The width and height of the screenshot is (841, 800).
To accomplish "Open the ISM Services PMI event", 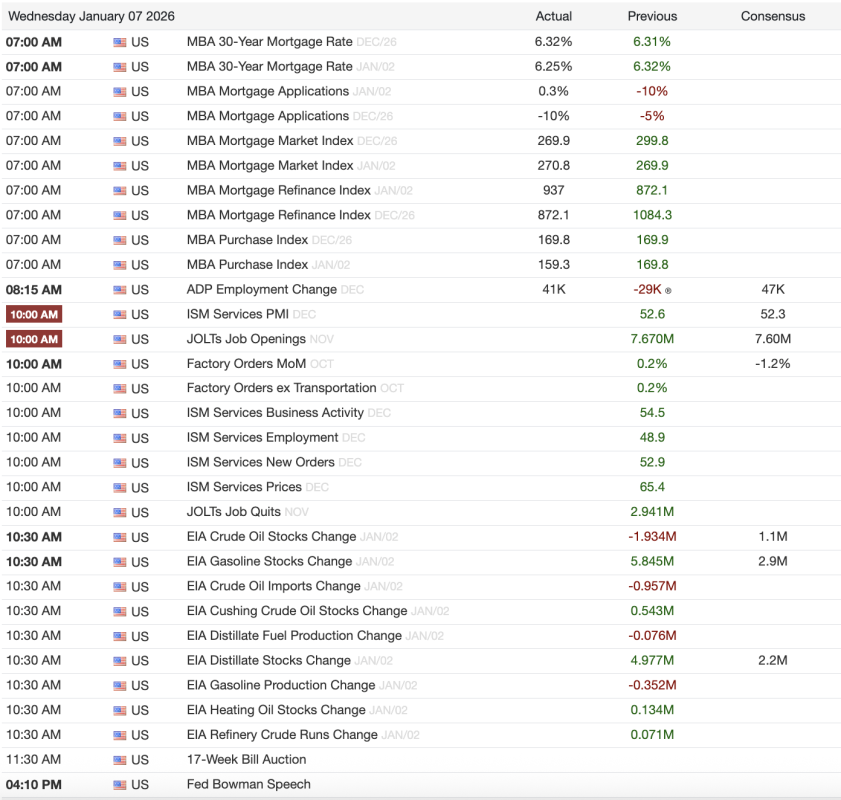I will coord(238,314).
